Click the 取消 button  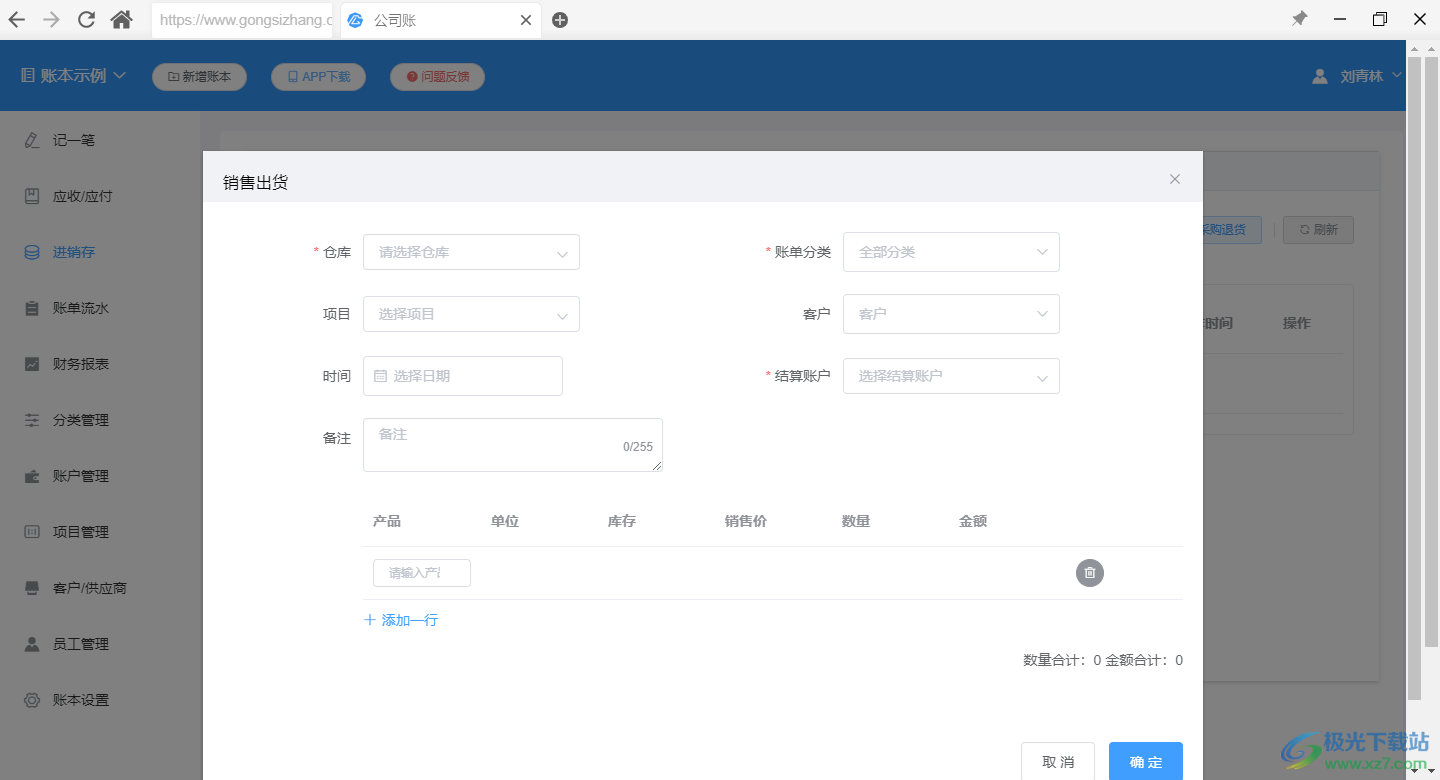(1058, 762)
